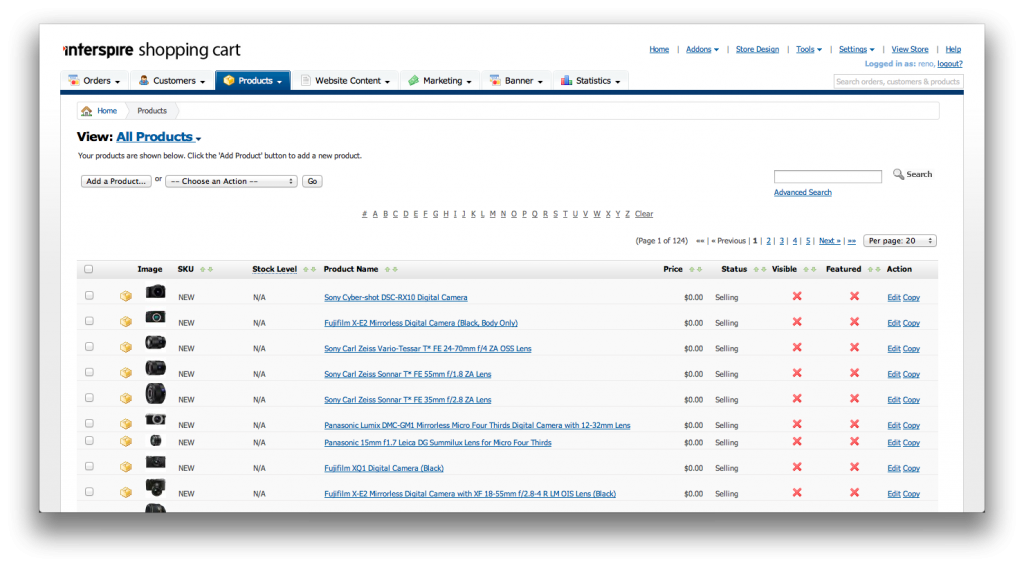The width and height of the screenshot is (1024, 567).
Task: Open the Marketing menu tab
Action: [441, 81]
